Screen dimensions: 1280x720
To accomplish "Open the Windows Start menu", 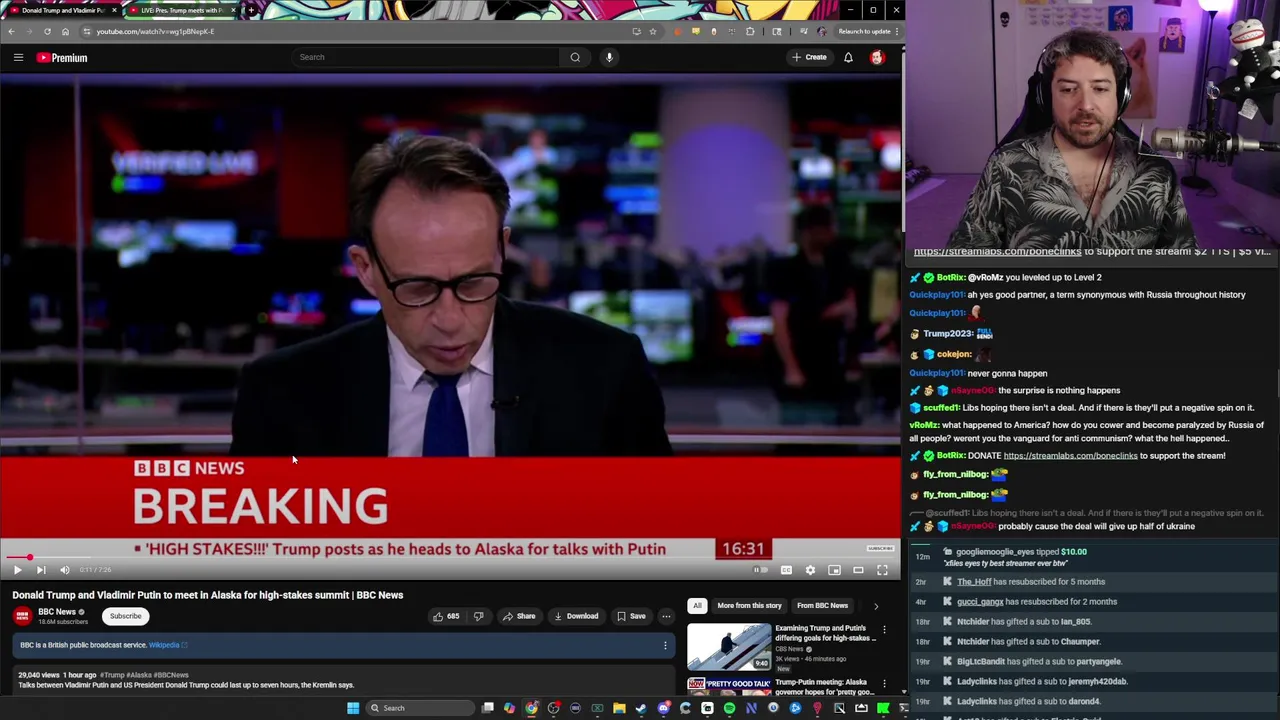I will tap(353, 708).
